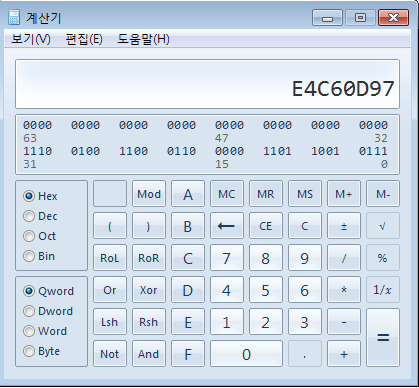Click the calculator title bar icon

14,17
